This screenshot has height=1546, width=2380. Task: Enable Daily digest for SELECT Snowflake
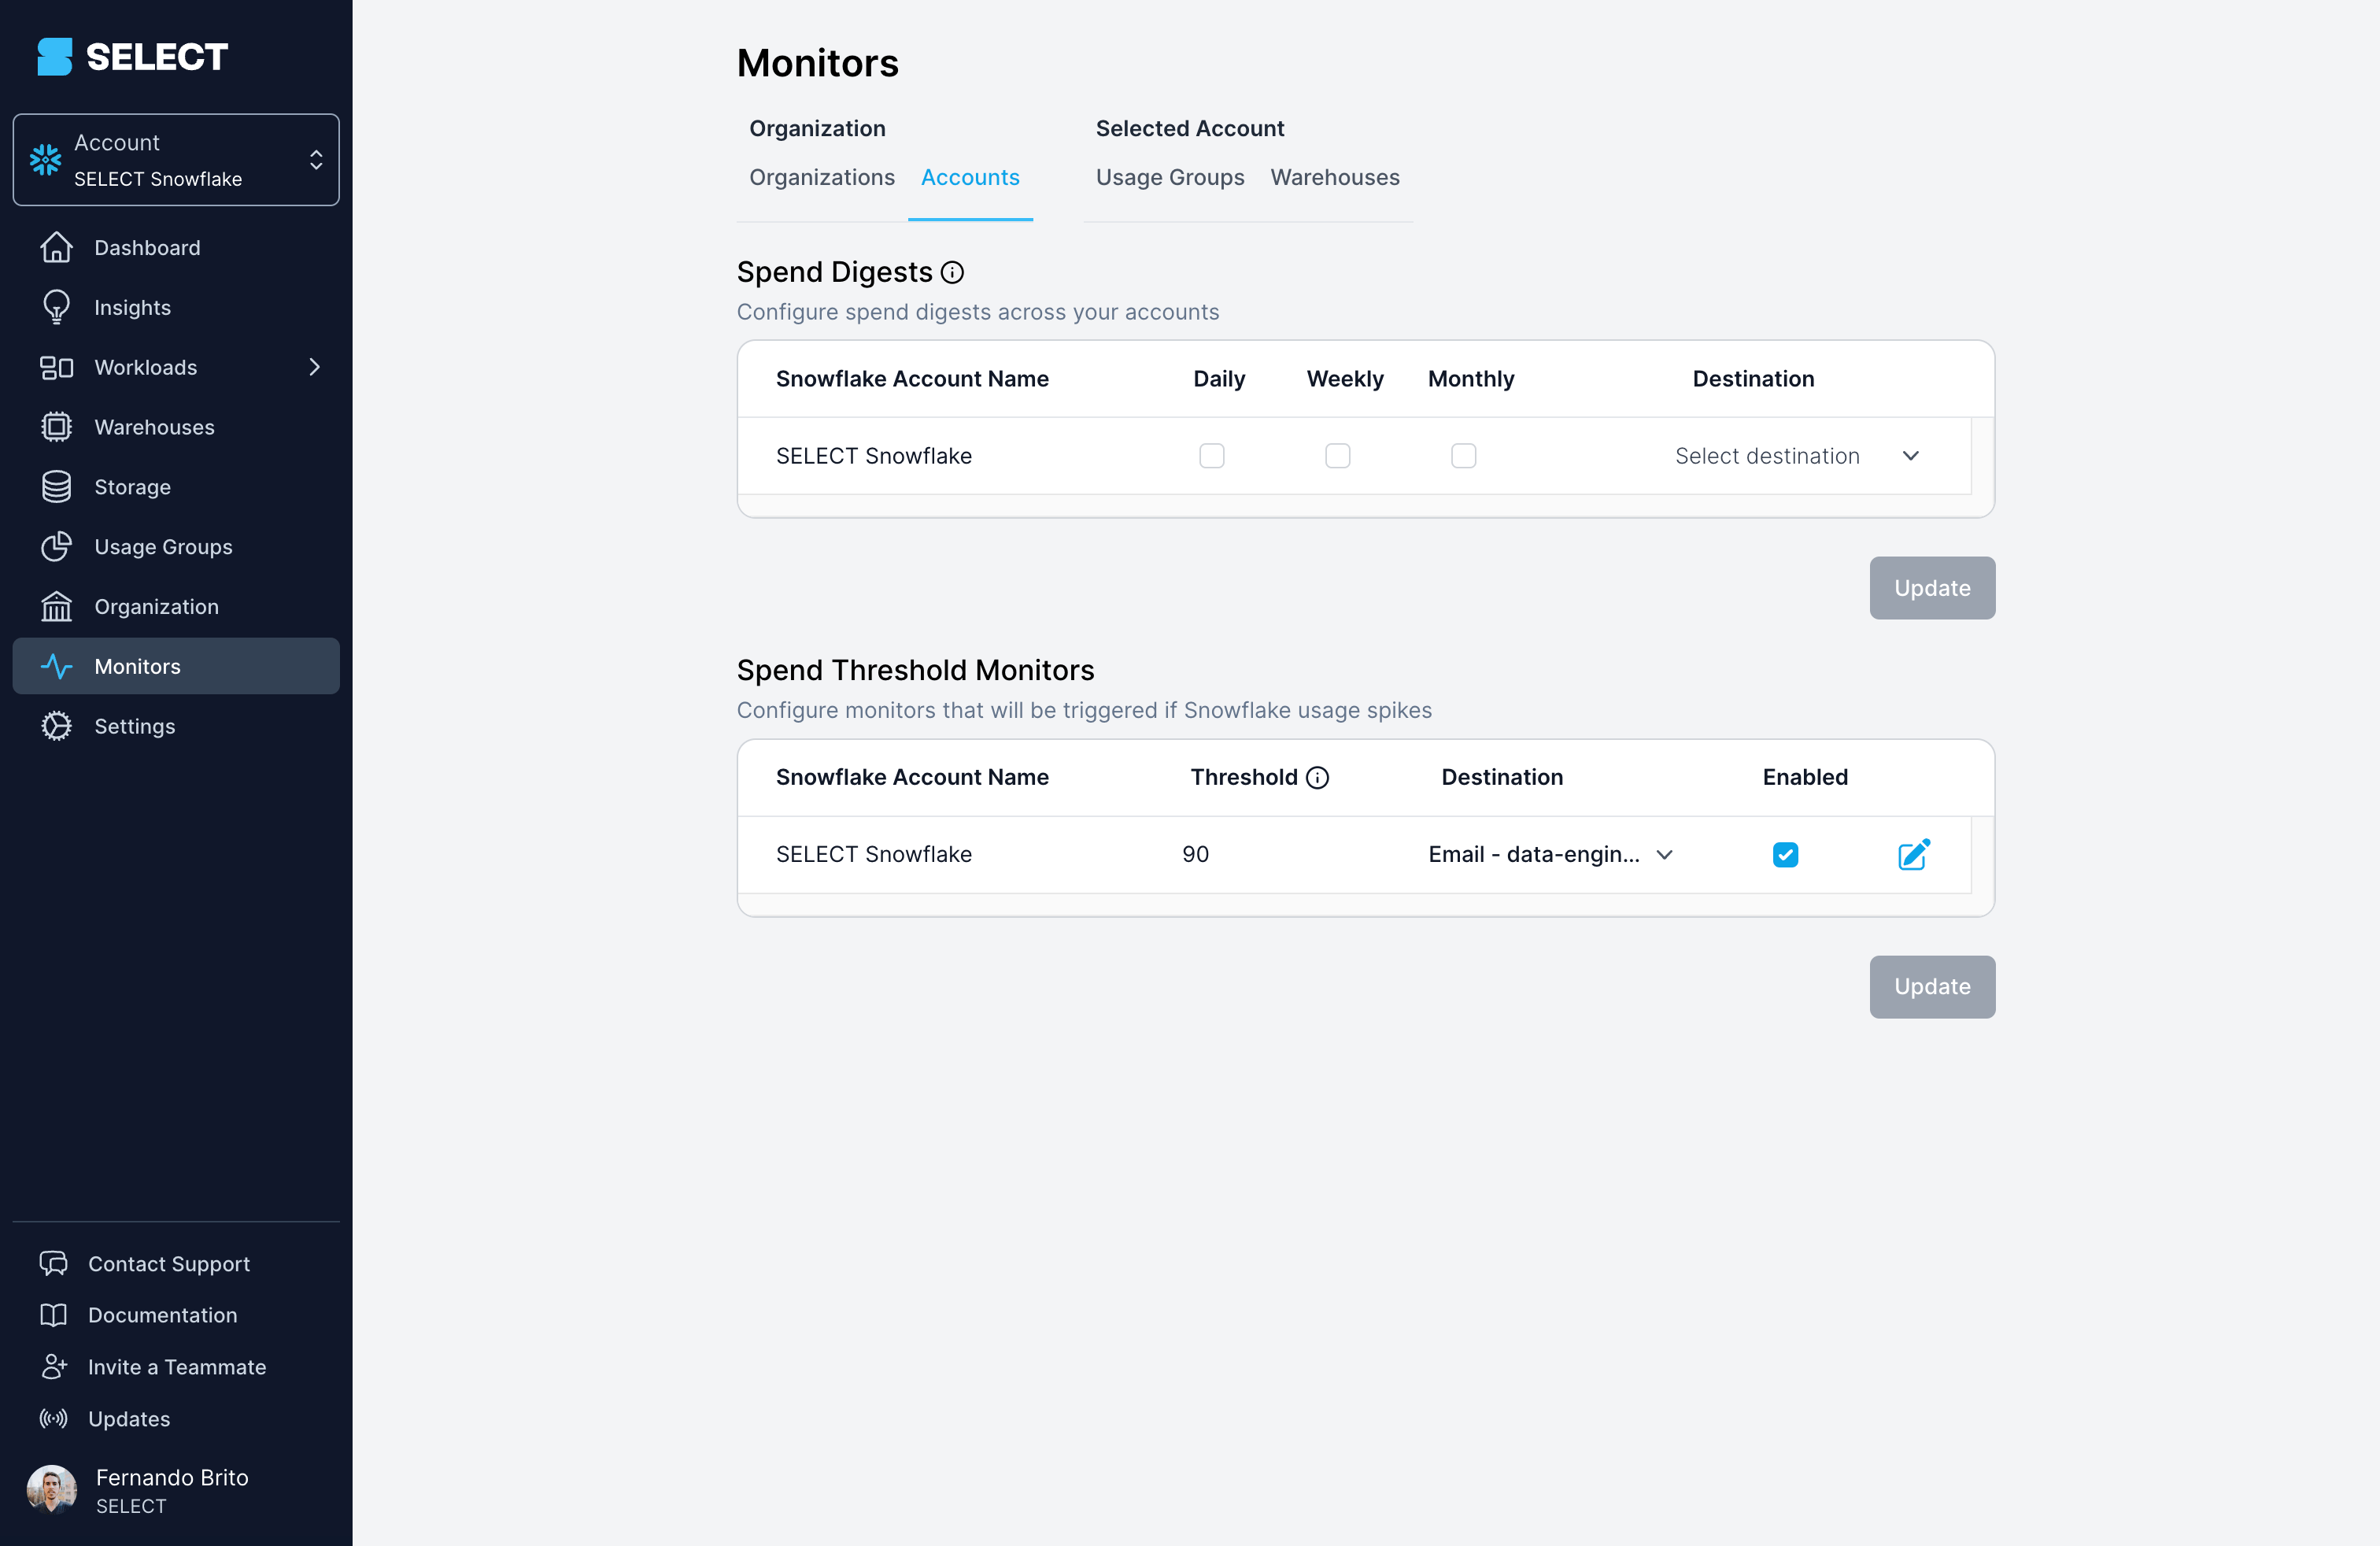click(x=1212, y=456)
